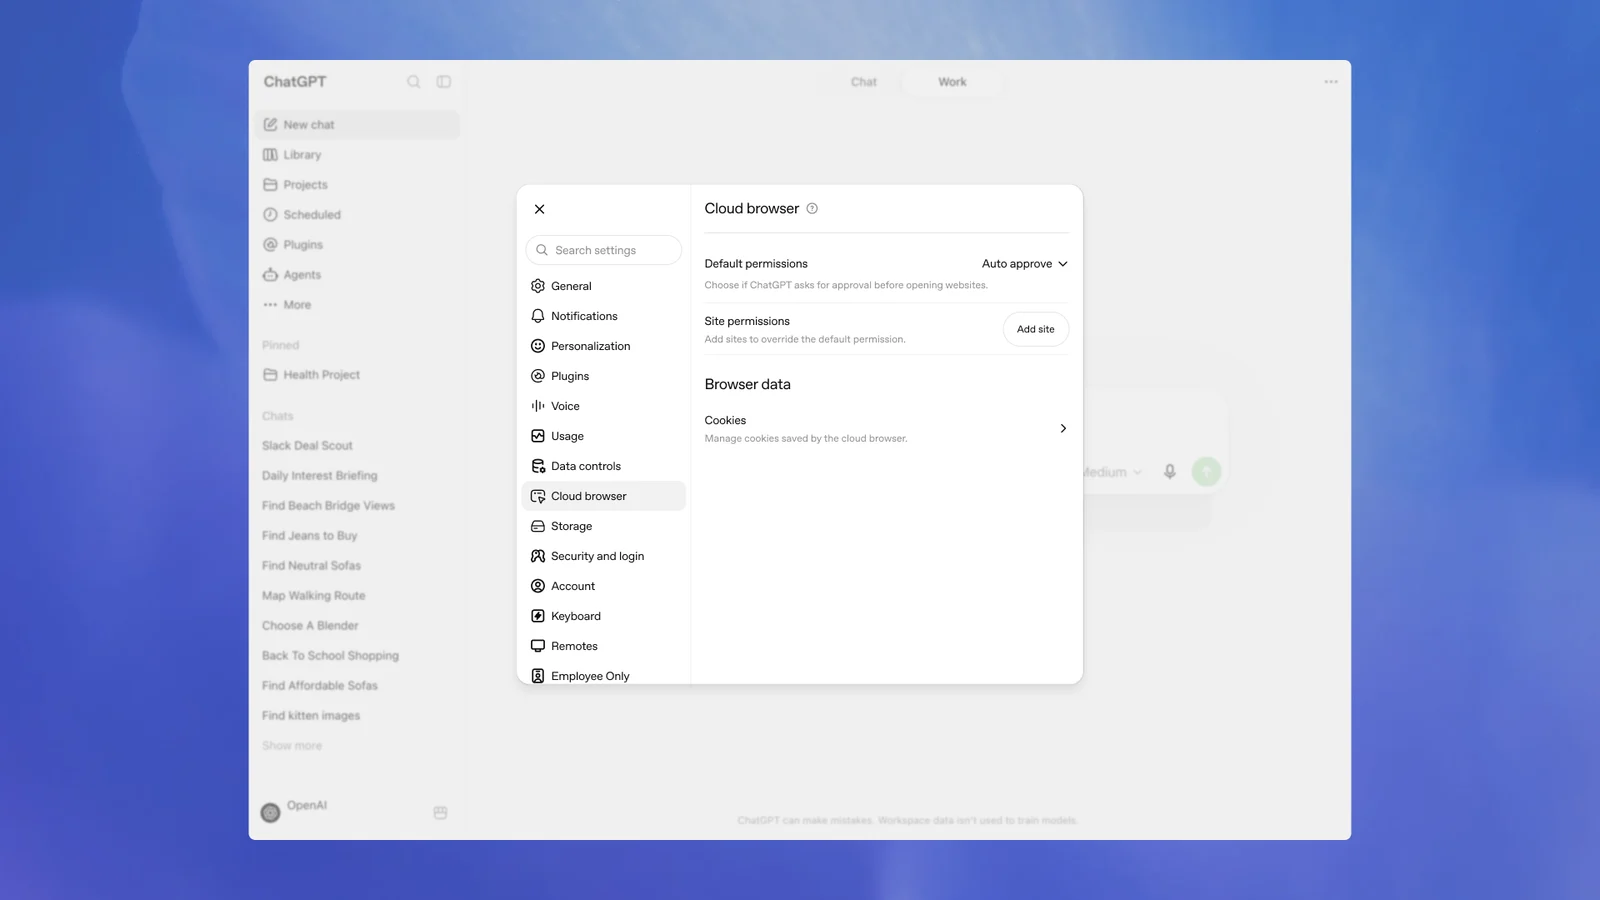This screenshot has width=1600, height=900.
Task: Click the search icon in the ChatGPT sidebar
Action: point(413,82)
